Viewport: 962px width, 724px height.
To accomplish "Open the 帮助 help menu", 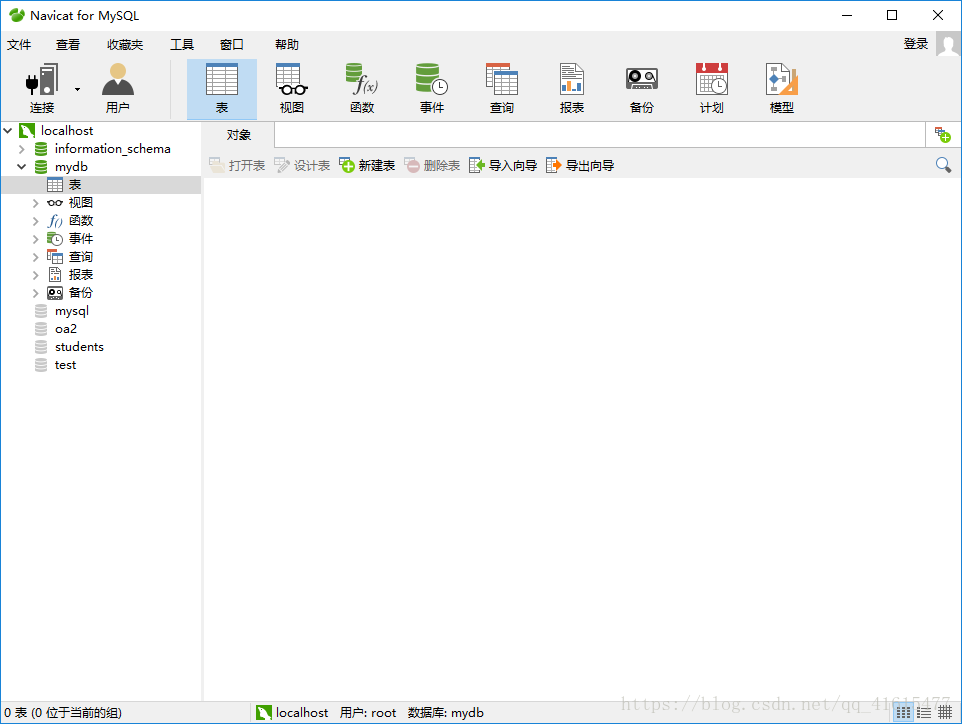I will pos(287,45).
